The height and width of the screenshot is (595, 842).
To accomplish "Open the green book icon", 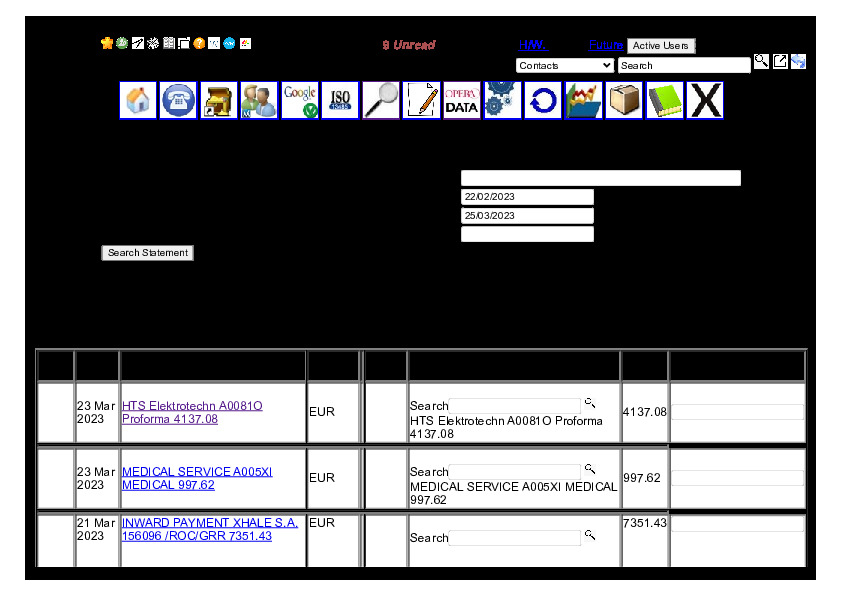I will 665,101.
